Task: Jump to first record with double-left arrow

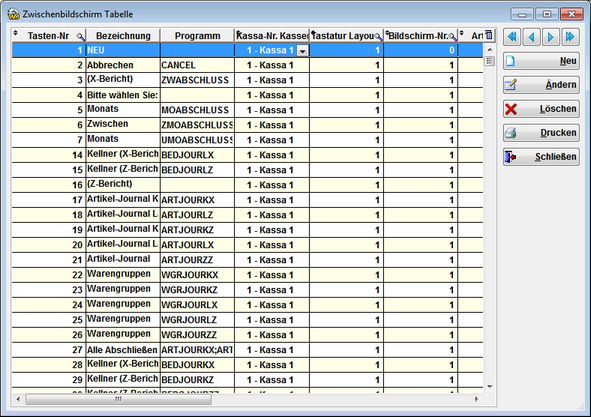Action: pos(512,37)
